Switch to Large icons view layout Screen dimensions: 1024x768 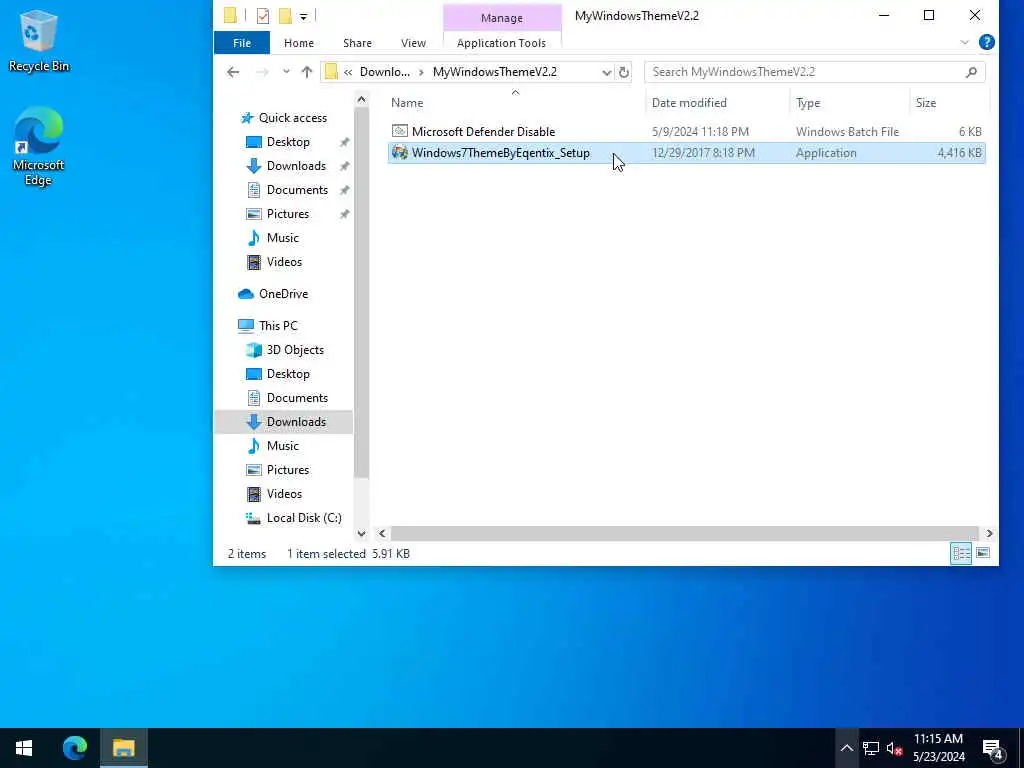coord(982,554)
